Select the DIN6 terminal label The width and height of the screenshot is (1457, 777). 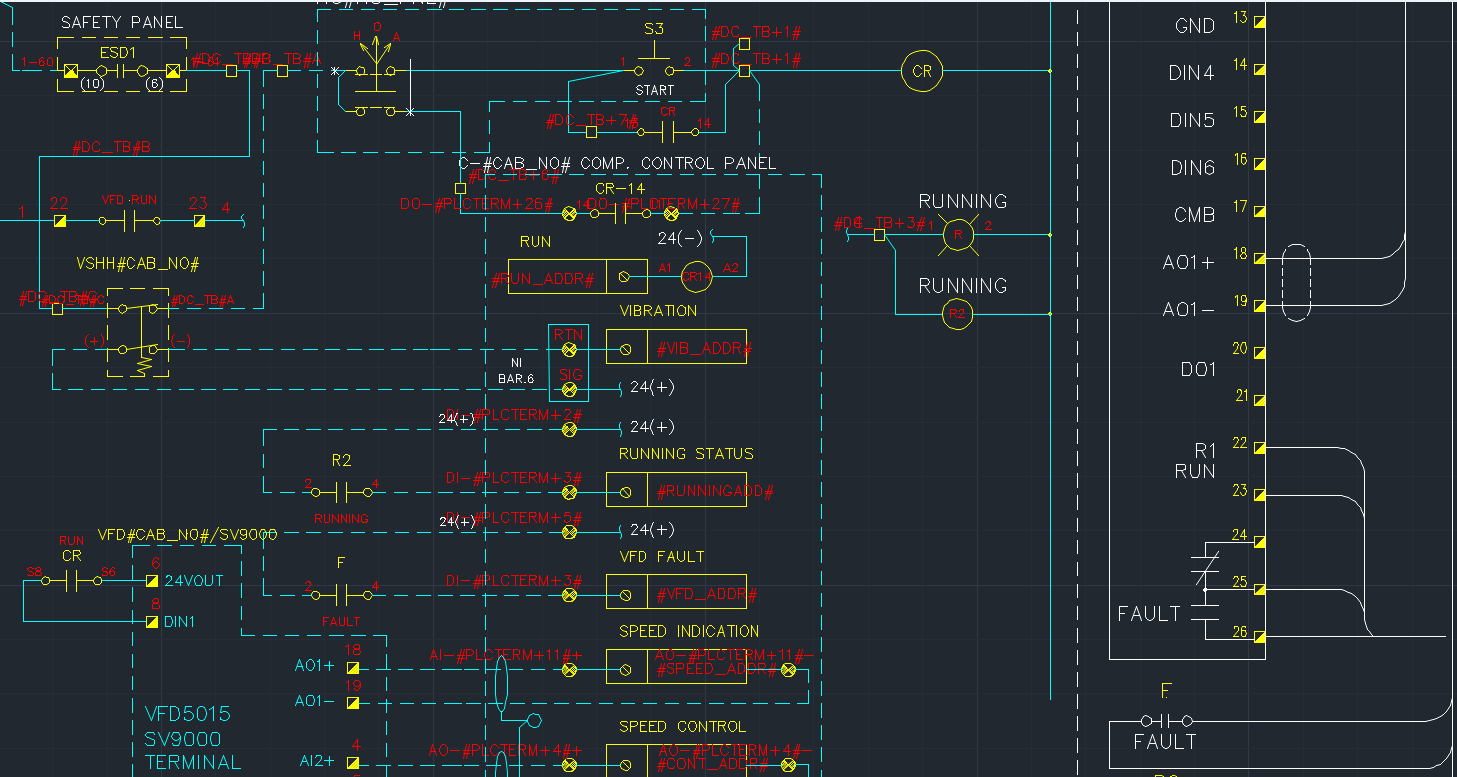[x=1192, y=168]
